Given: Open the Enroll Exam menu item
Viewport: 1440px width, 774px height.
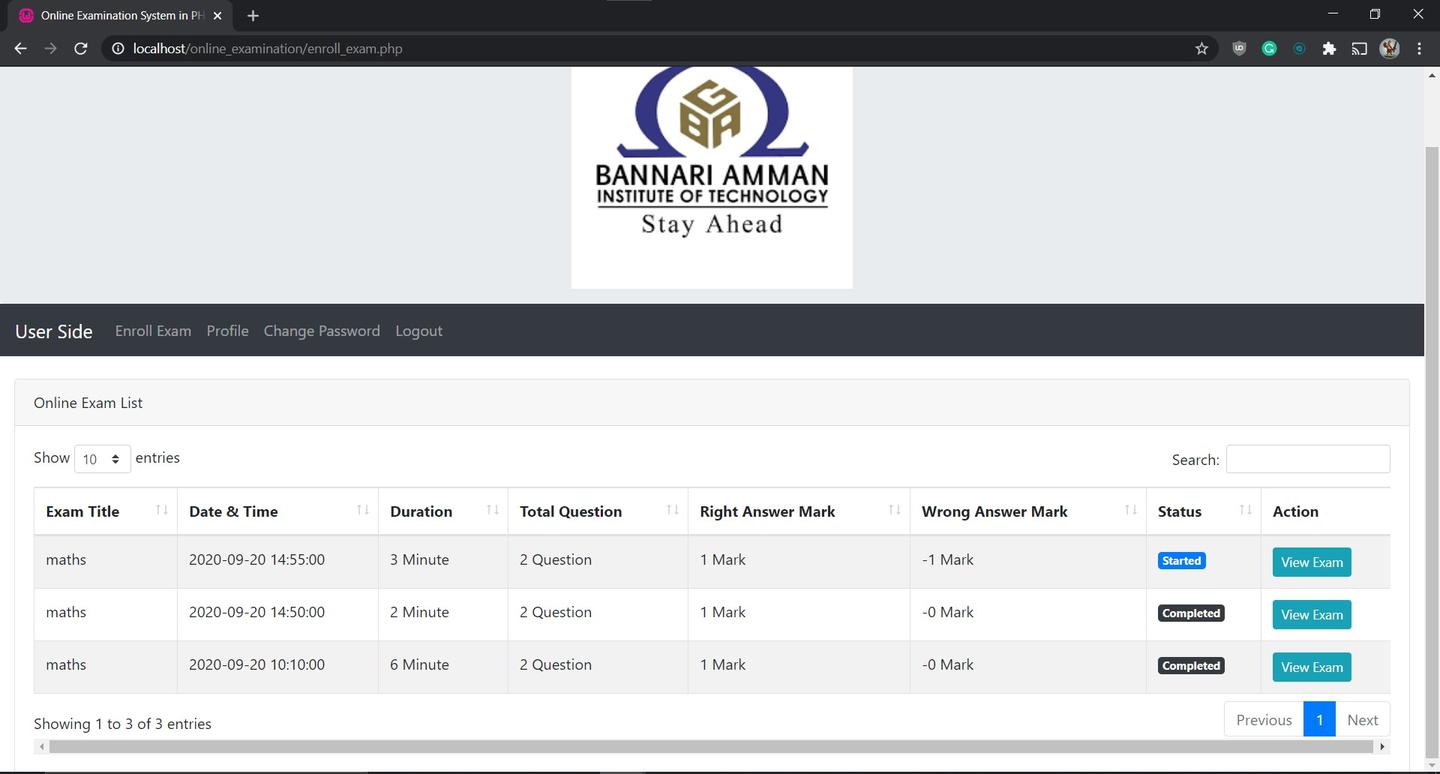Looking at the screenshot, I should [x=153, y=331].
